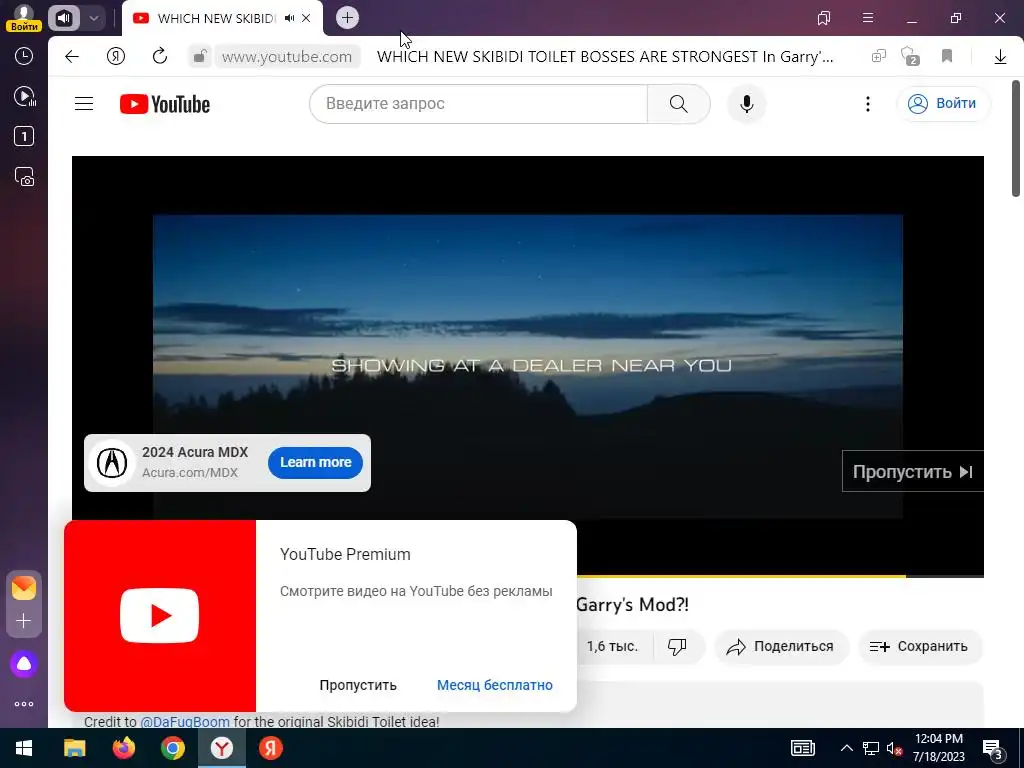This screenshot has height=768, width=1024.
Task: Open the protection shield icon with badge 2
Action: [910, 56]
